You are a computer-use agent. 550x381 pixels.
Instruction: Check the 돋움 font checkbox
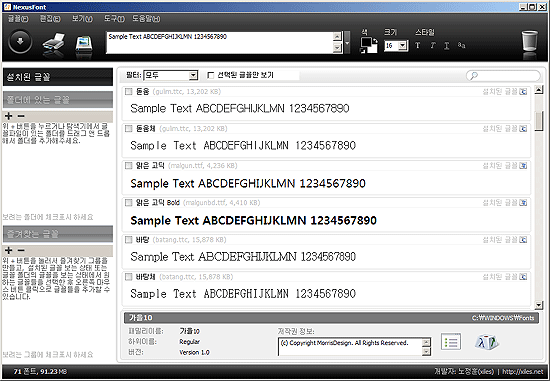(129, 92)
